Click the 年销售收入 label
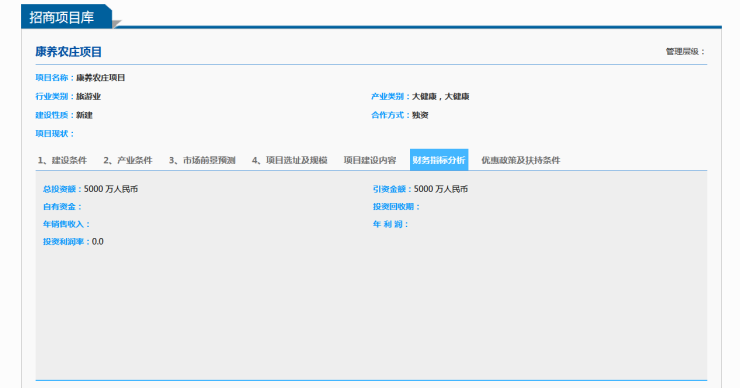Viewport: 740px width, 388px height. pyautogui.click(x=67, y=224)
